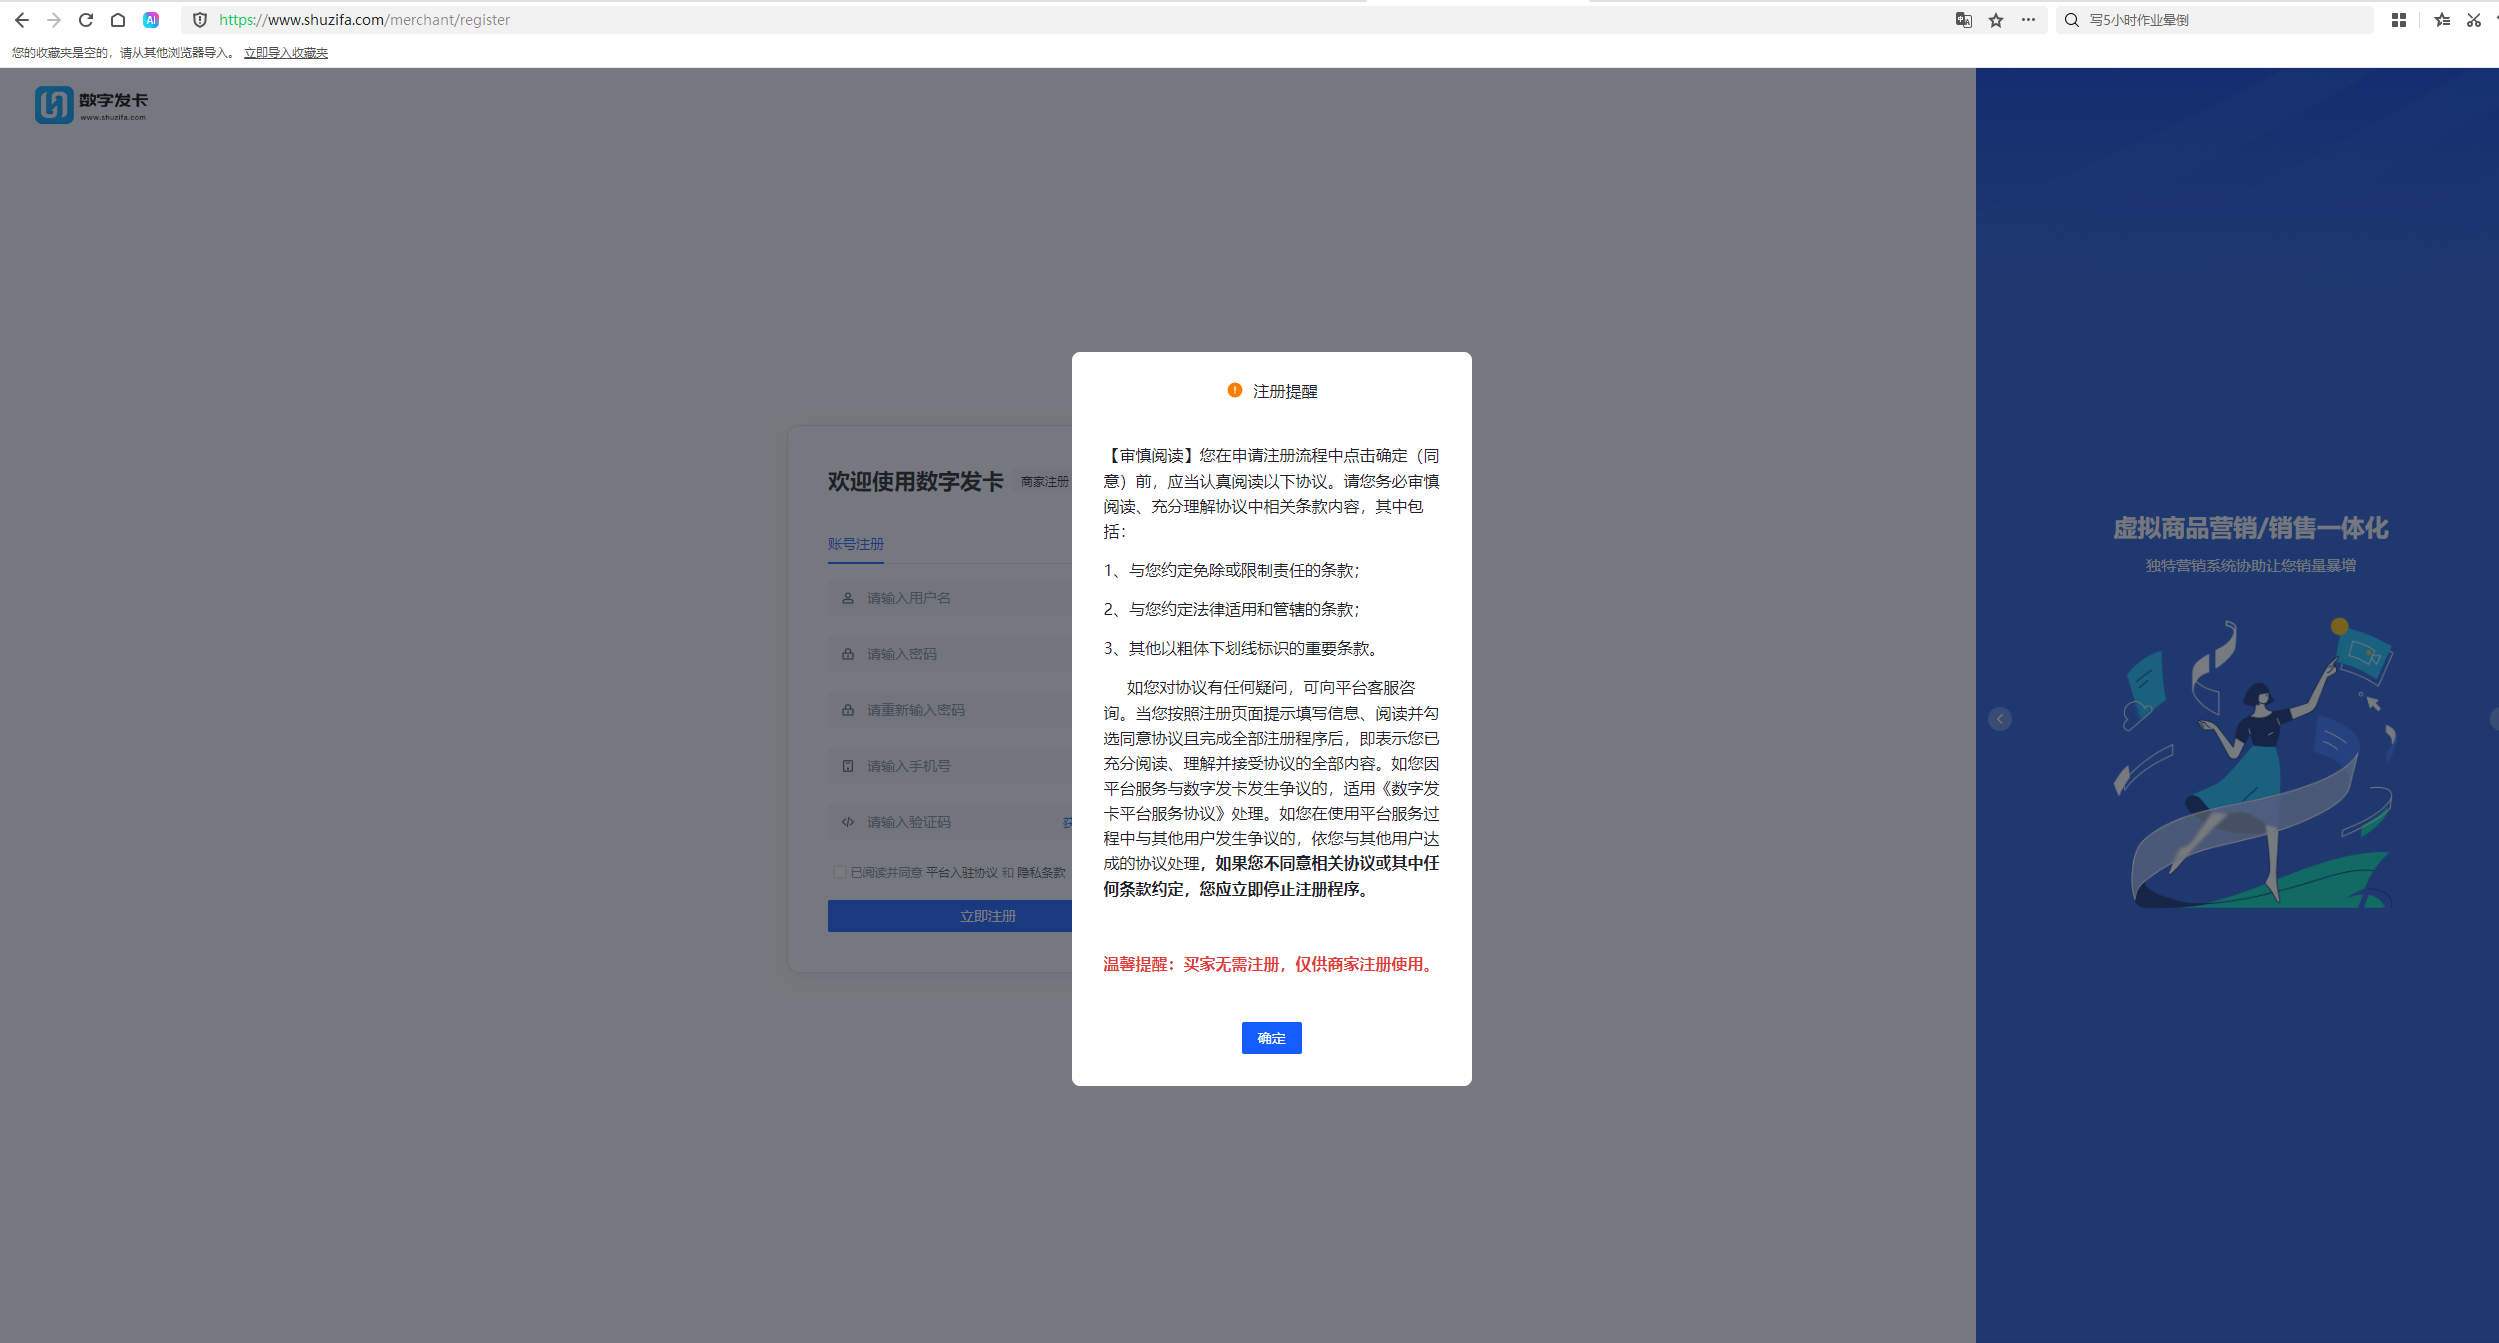This screenshot has height=1343, width=2499.
Task: Click the 数字发卡 logo
Action: [91, 104]
